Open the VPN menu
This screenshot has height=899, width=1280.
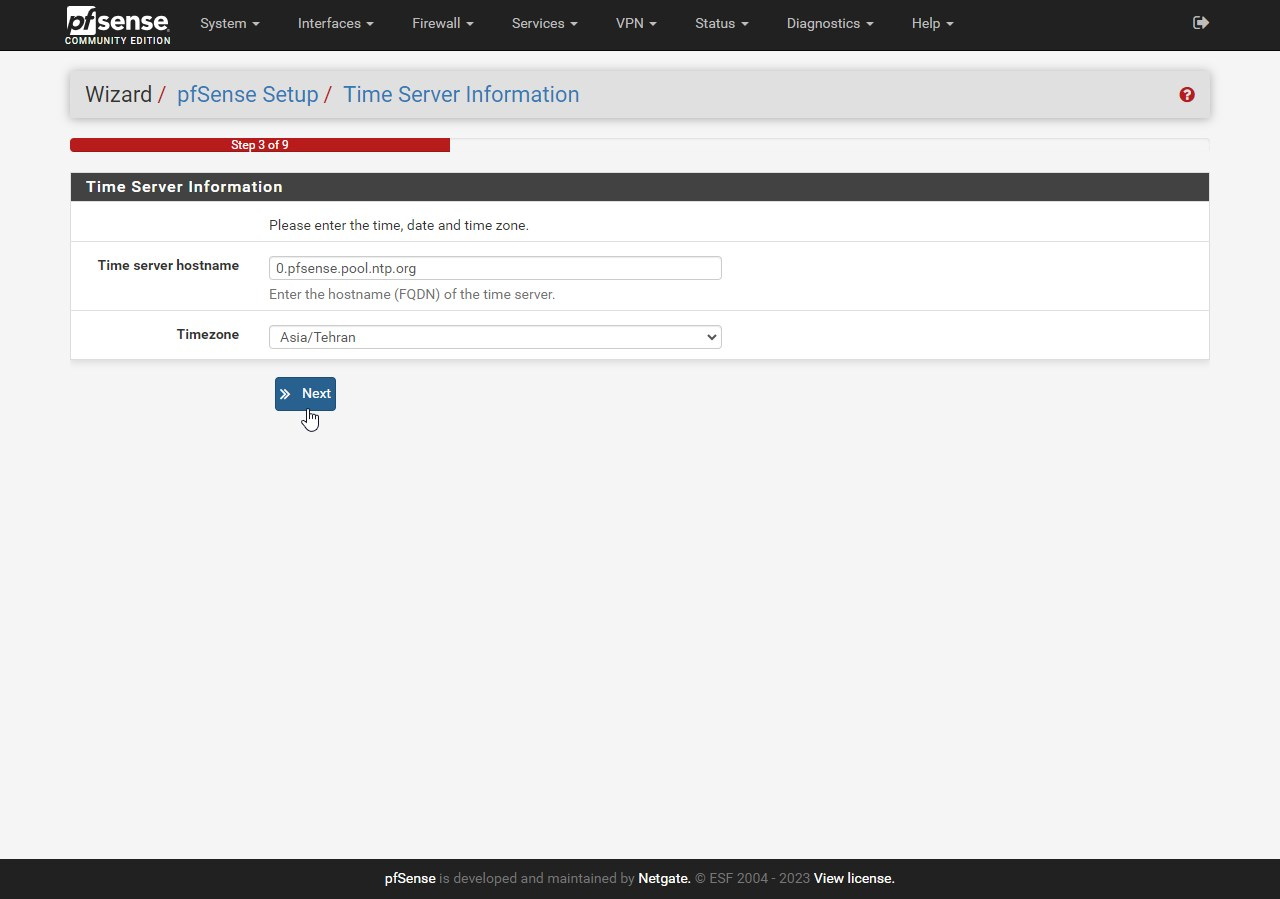click(x=636, y=23)
